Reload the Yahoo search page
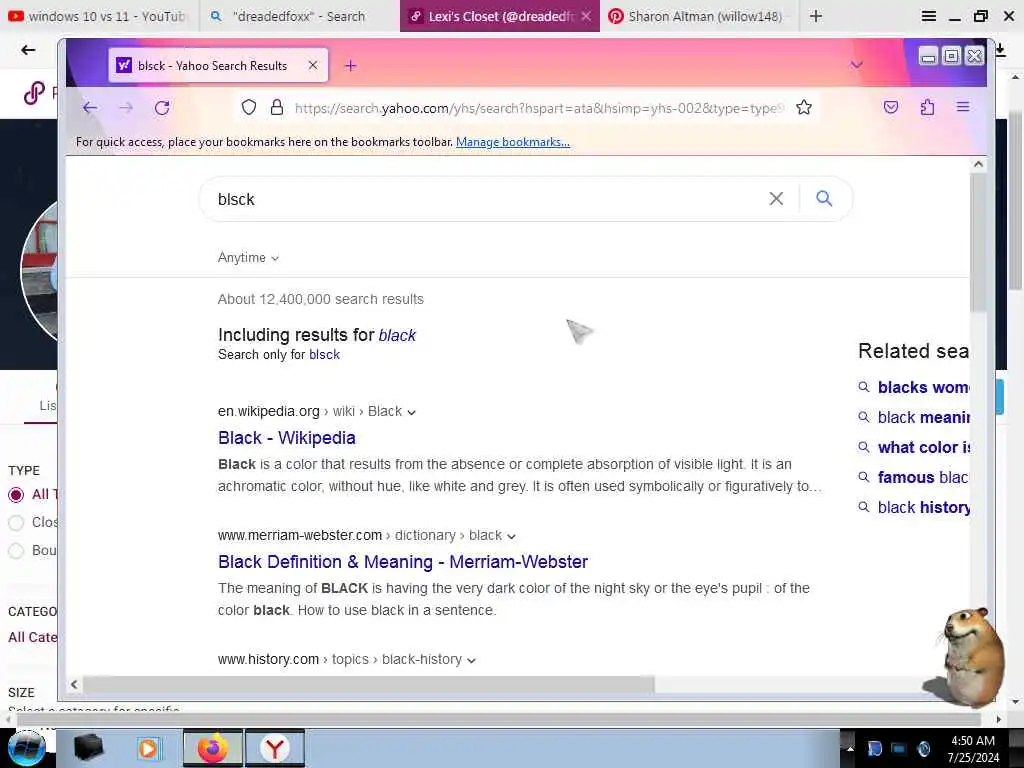This screenshot has width=1024, height=768. tap(162, 108)
